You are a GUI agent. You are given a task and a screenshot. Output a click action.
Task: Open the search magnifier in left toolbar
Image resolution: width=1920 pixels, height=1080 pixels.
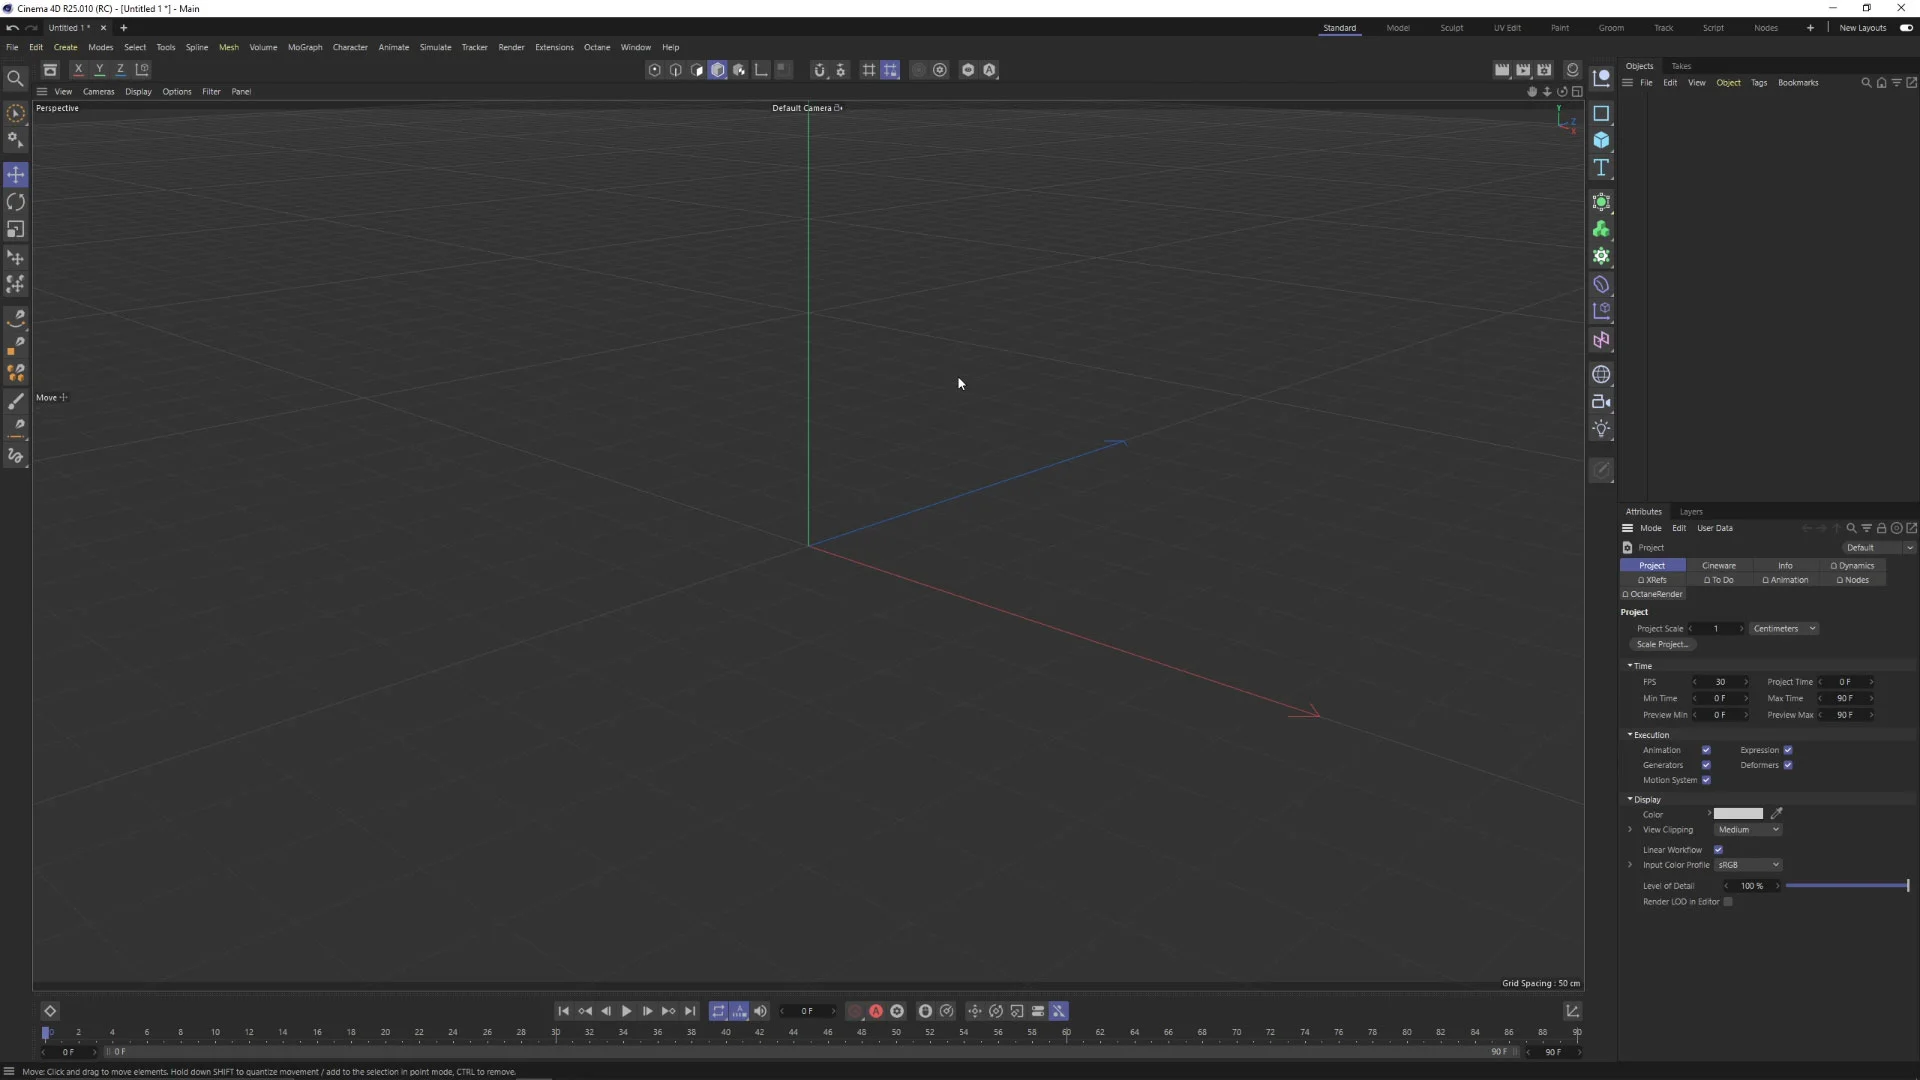pyautogui.click(x=15, y=78)
